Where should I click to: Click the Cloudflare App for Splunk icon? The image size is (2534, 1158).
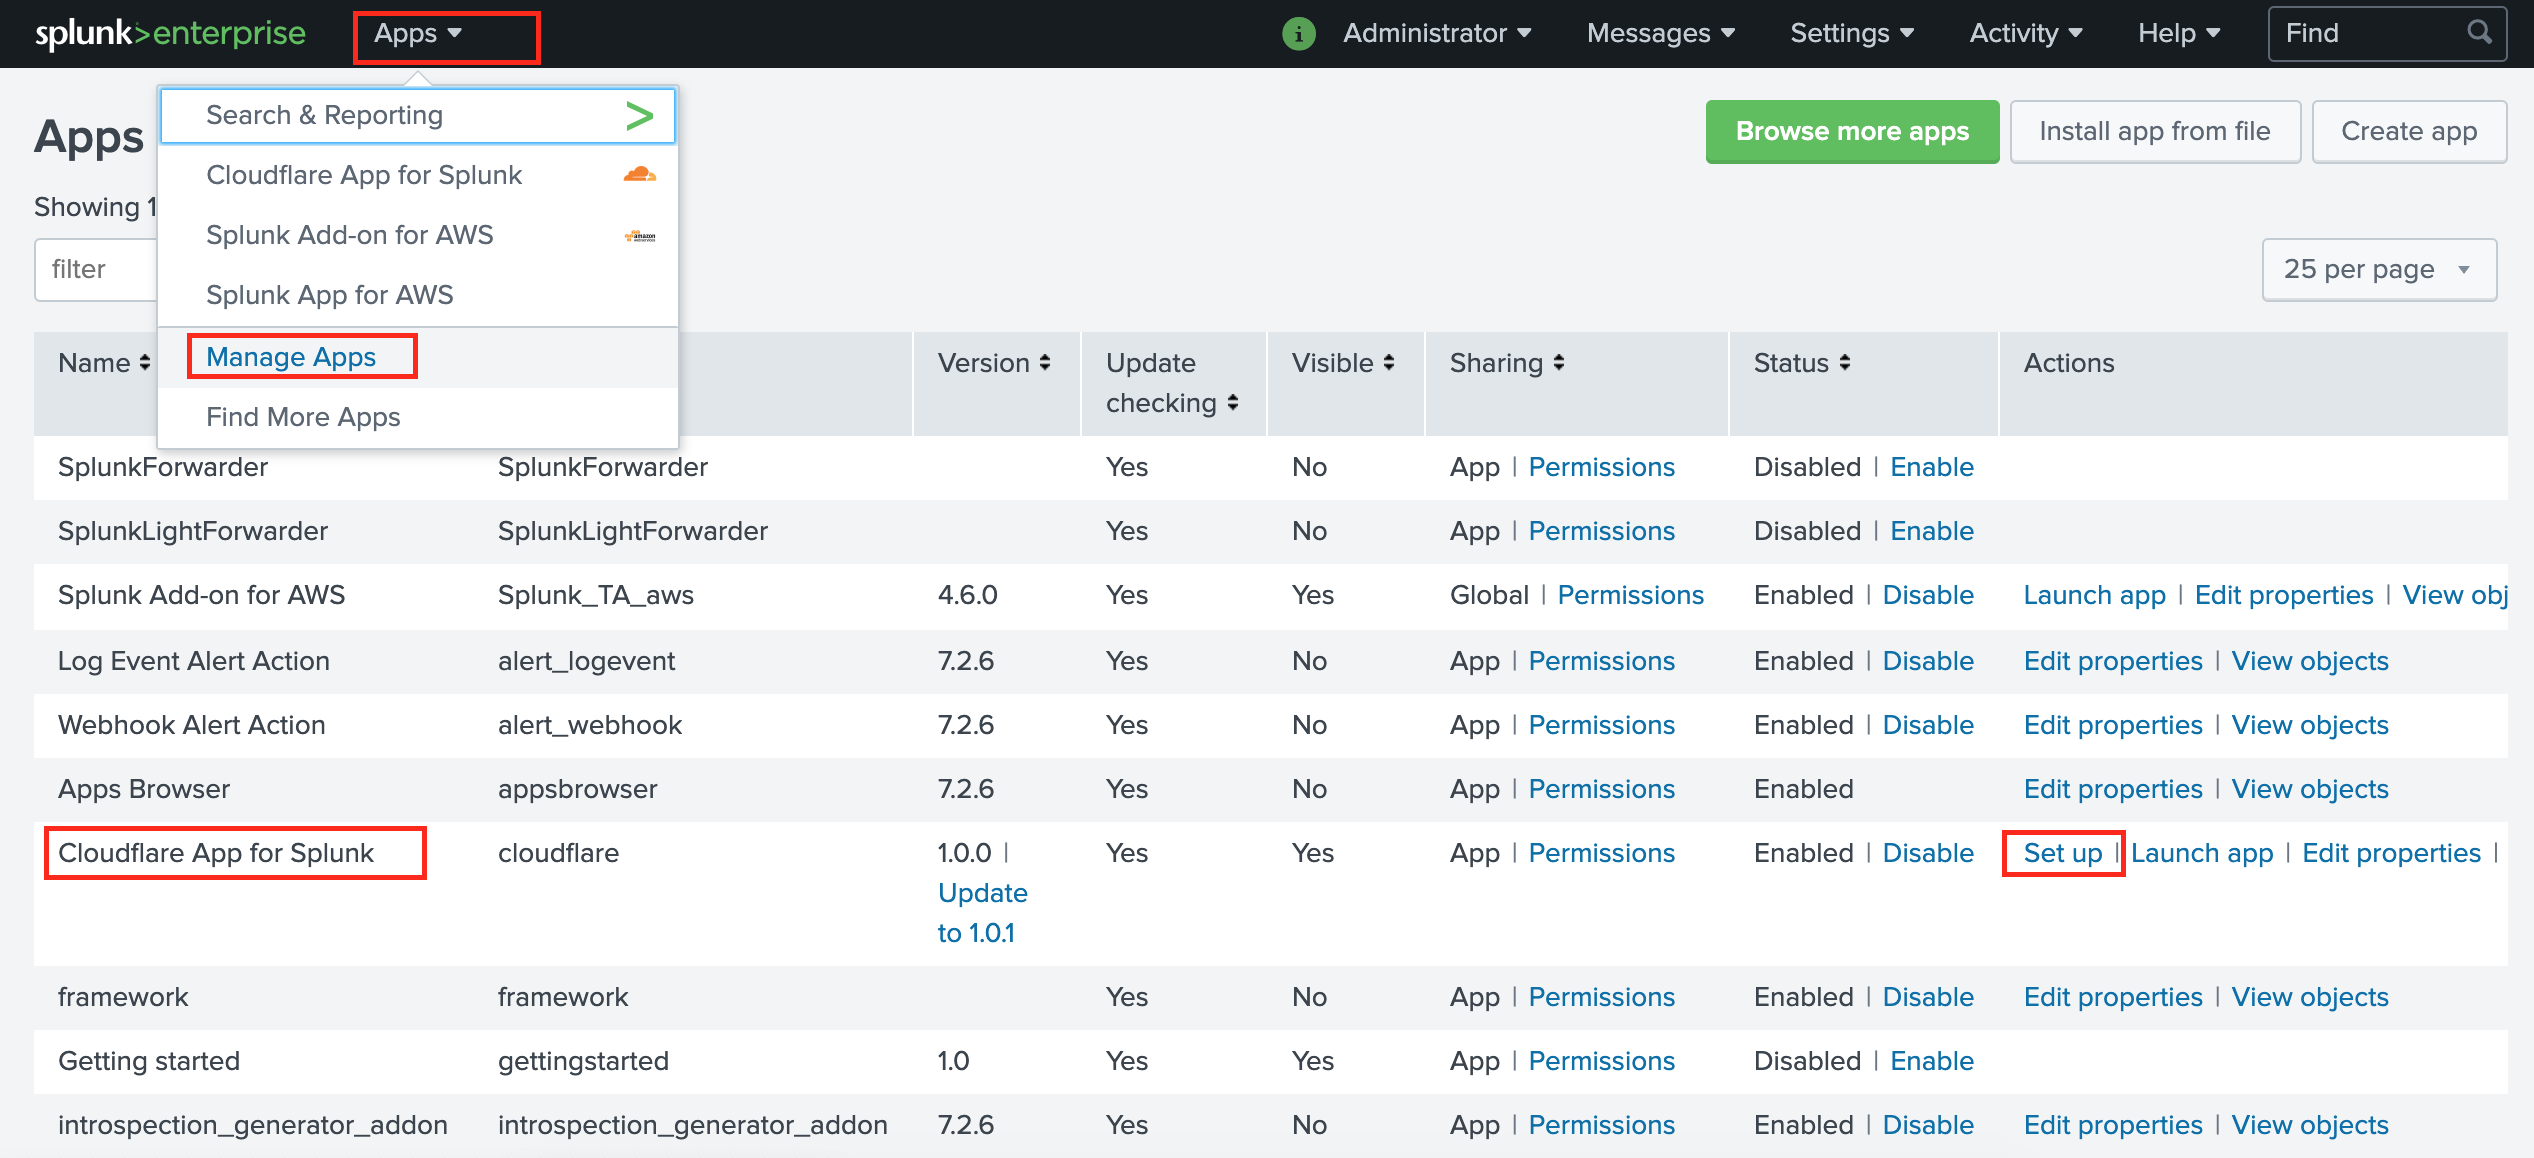[x=638, y=174]
